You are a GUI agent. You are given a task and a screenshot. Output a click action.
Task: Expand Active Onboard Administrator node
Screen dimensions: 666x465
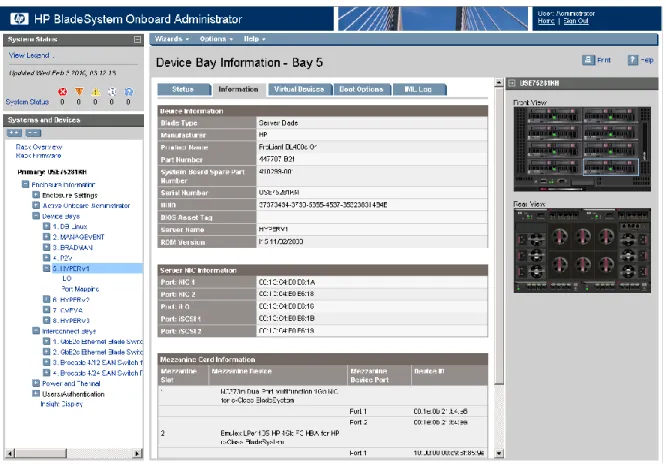[36, 206]
